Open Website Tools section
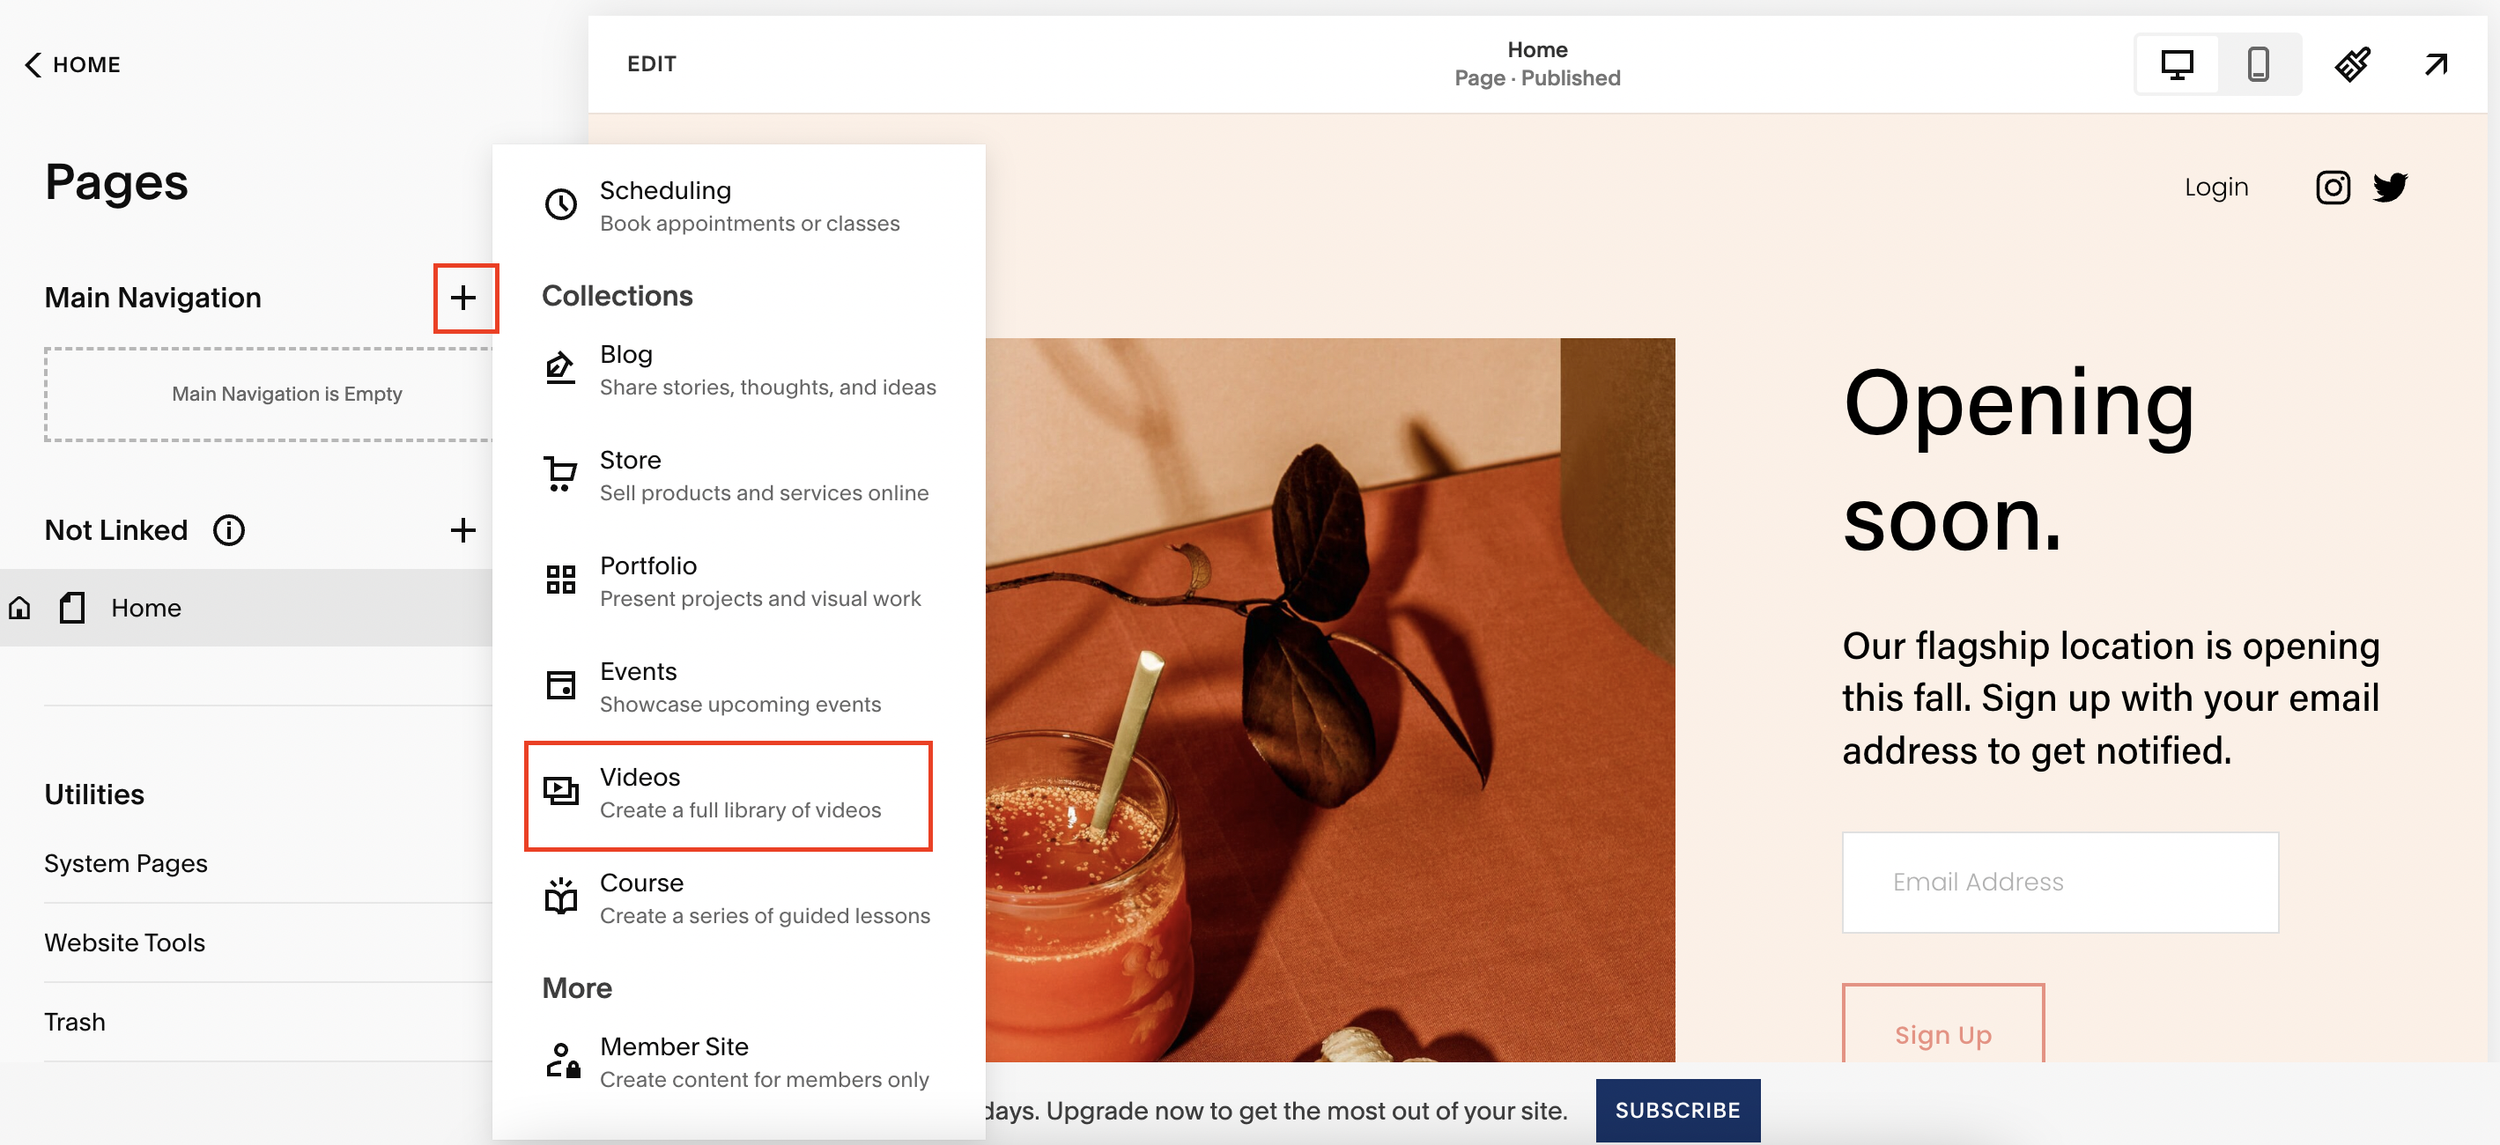This screenshot has width=2500, height=1145. pyautogui.click(x=125, y=942)
